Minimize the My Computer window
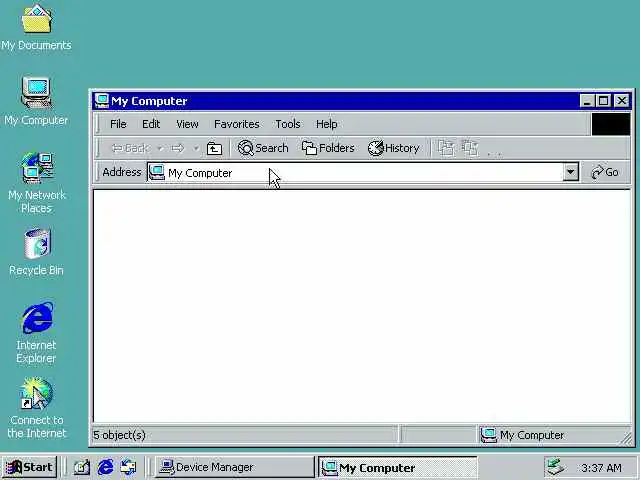Image resolution: width=640 pixels, height=480 pixels. 587,100
